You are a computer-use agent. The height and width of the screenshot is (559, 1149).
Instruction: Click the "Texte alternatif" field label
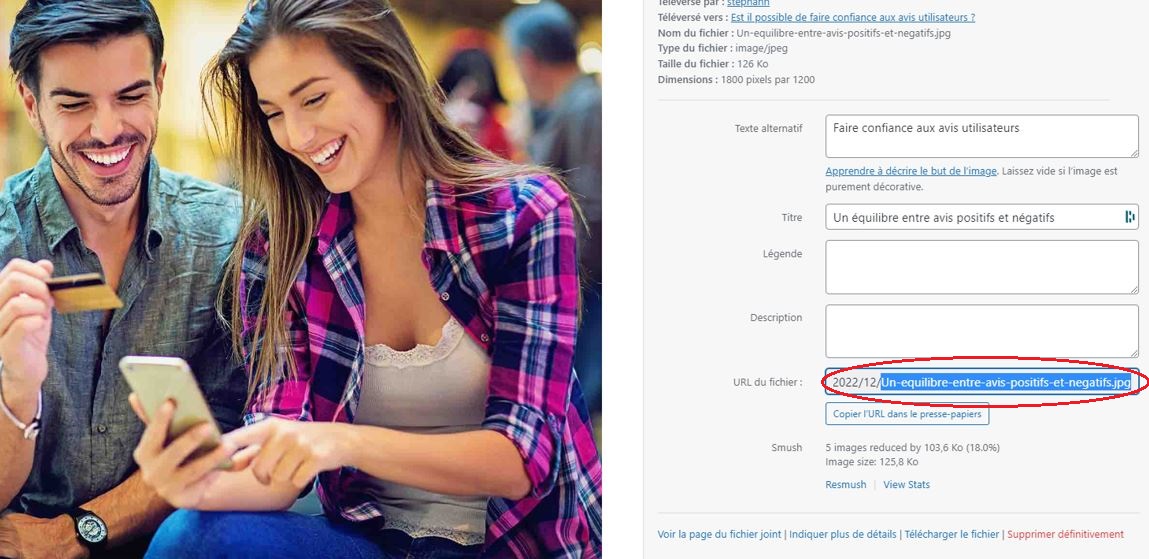click(768, 128)
